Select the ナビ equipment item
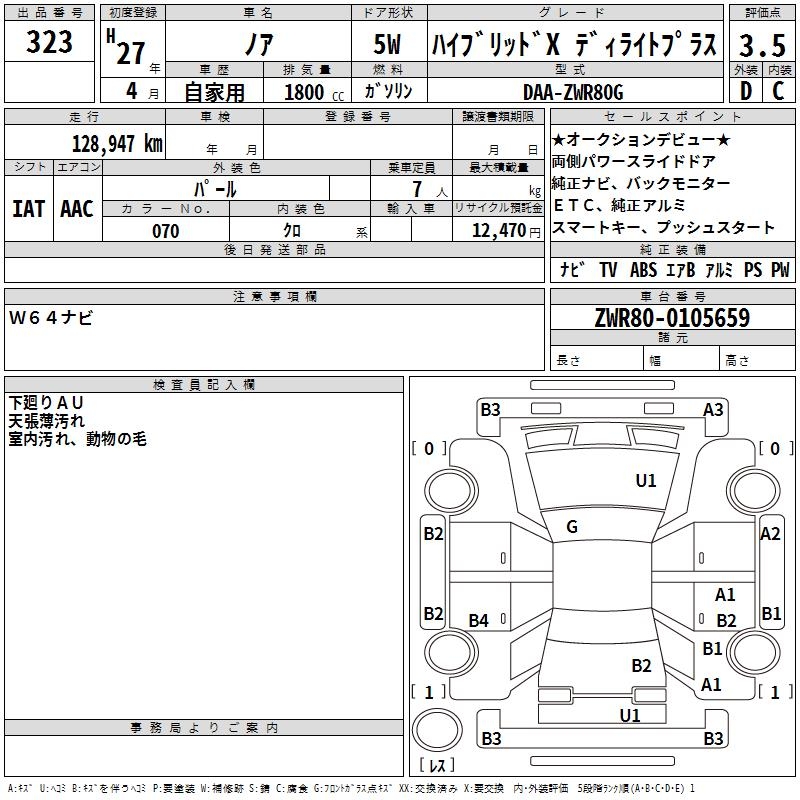 pyautogui.click(x=572, y=269)
